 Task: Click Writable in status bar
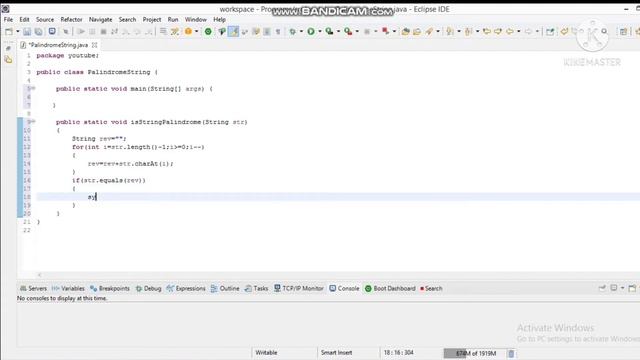(266, 353)
